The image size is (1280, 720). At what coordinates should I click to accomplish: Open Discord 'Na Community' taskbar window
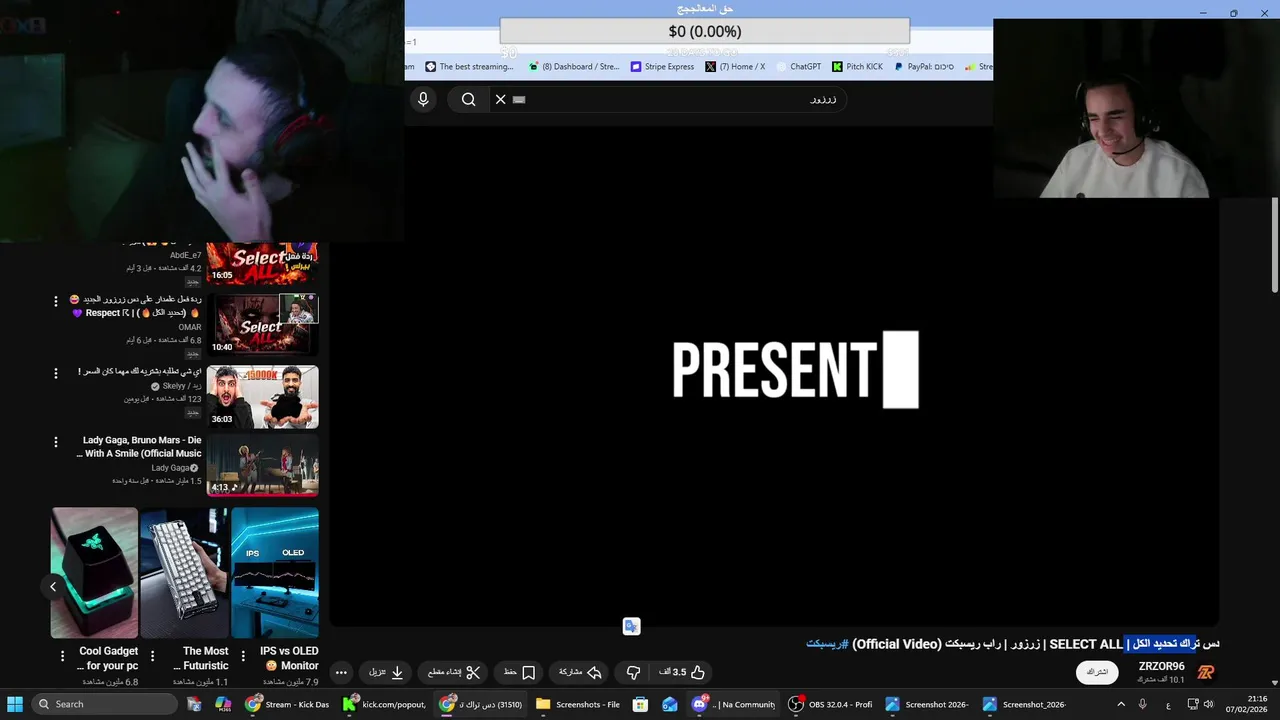735,704
